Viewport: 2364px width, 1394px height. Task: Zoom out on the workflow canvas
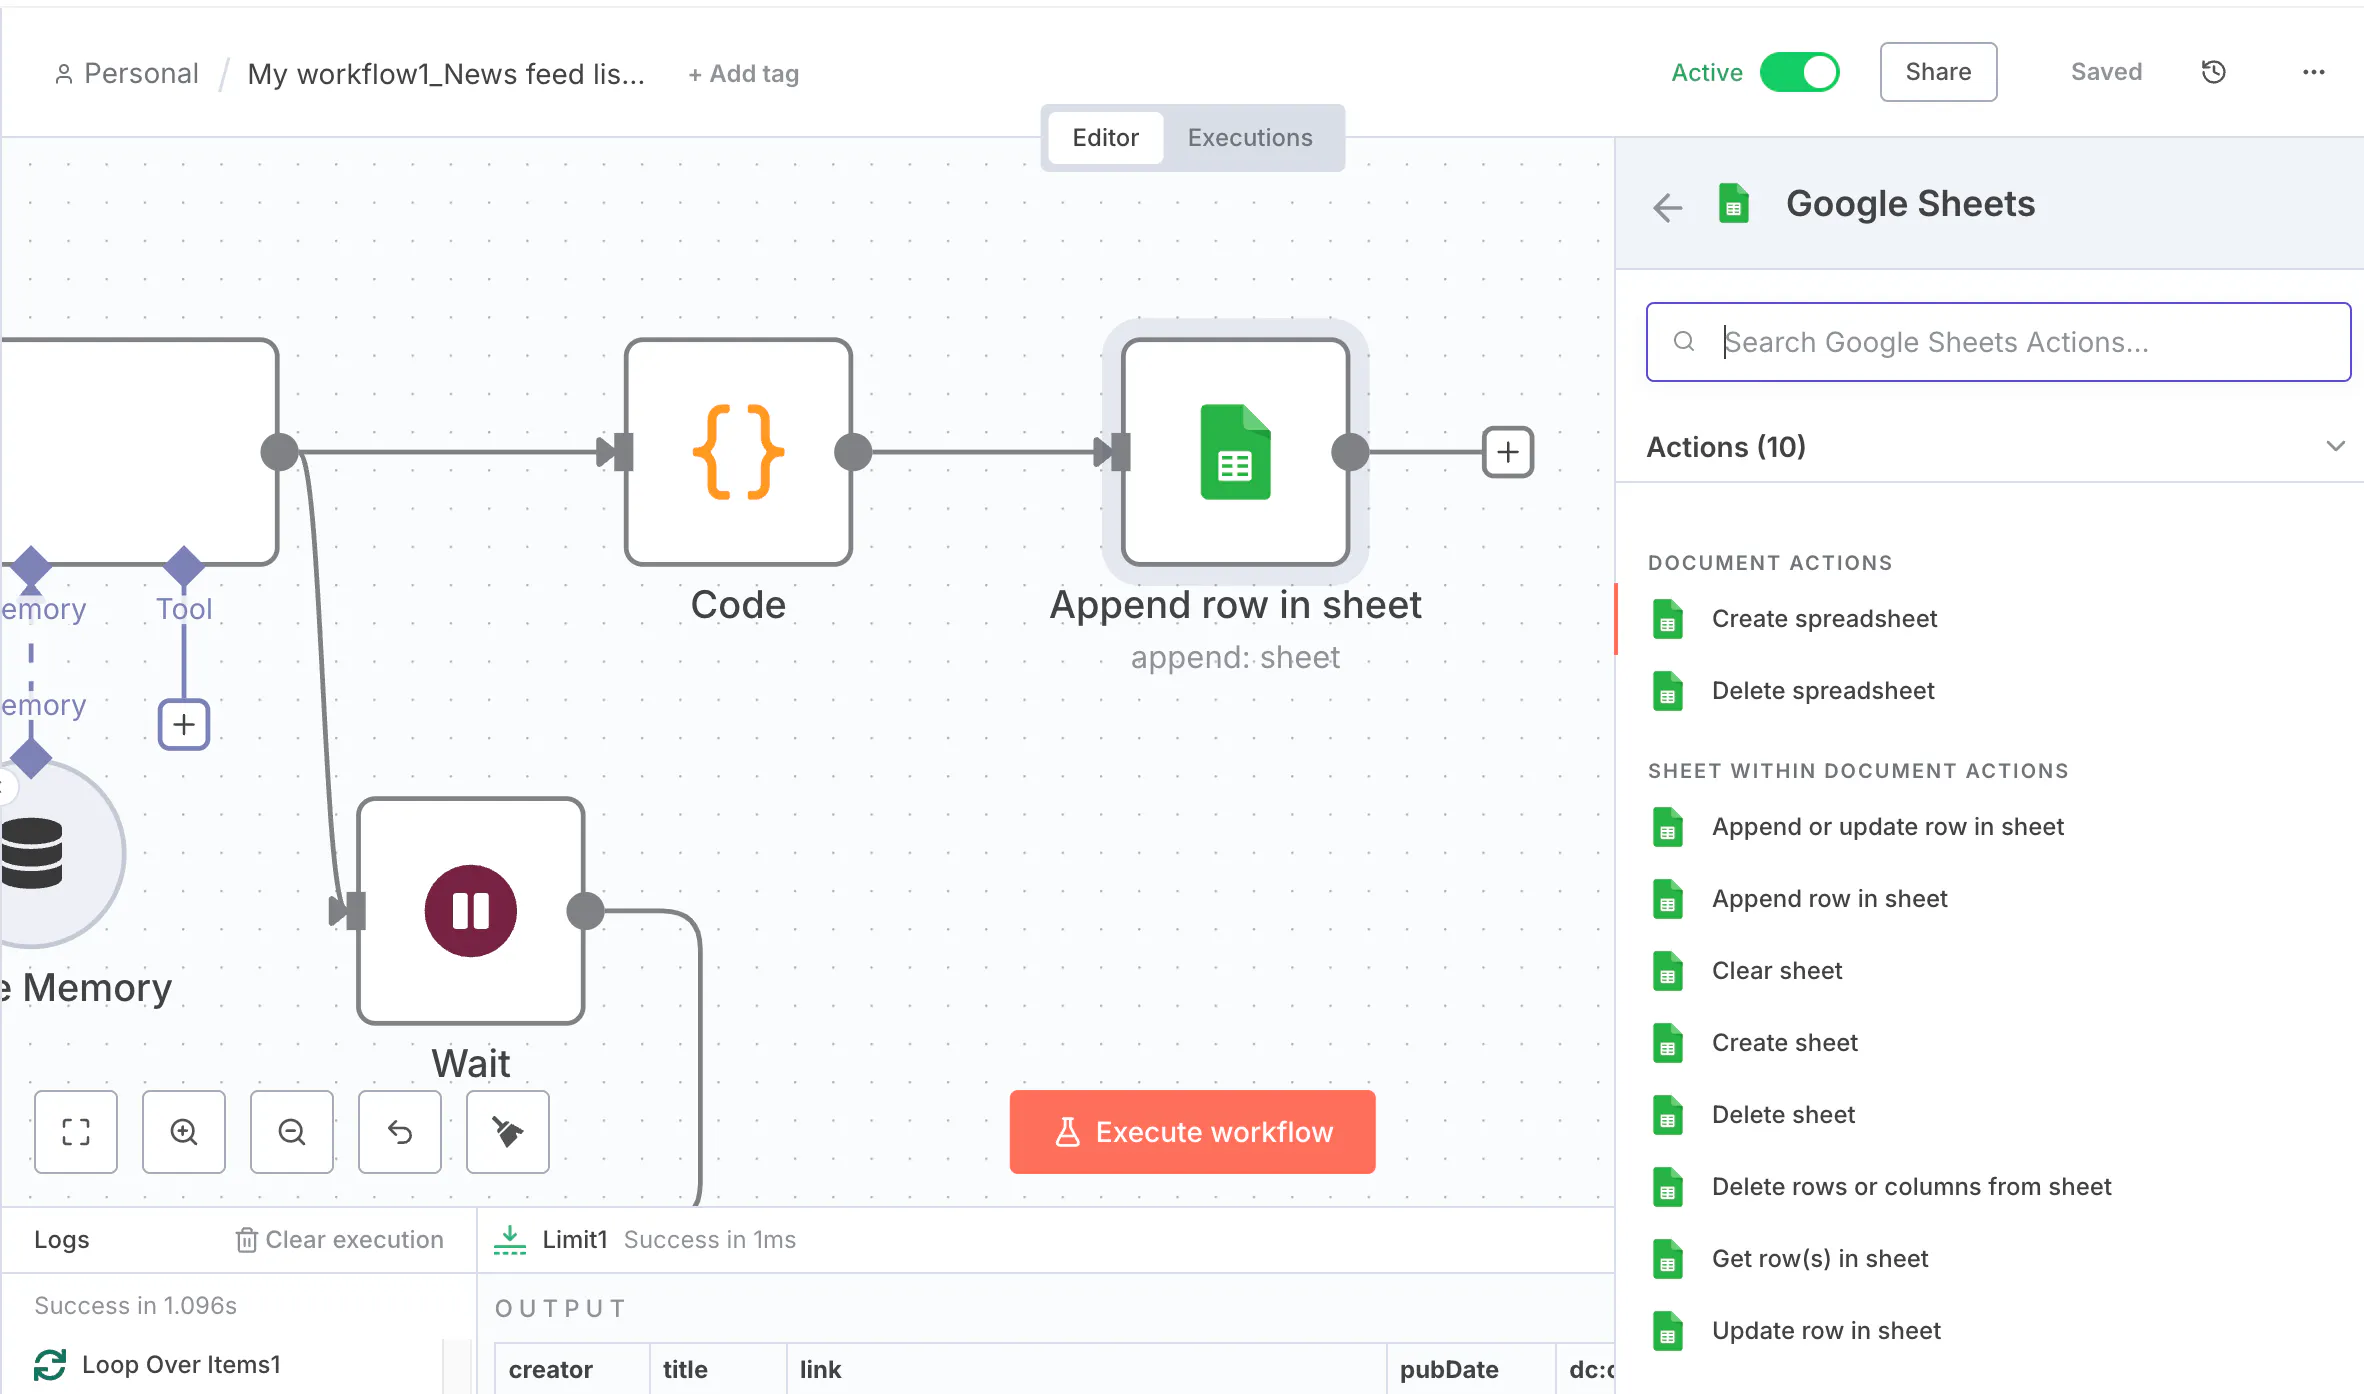292,1132
